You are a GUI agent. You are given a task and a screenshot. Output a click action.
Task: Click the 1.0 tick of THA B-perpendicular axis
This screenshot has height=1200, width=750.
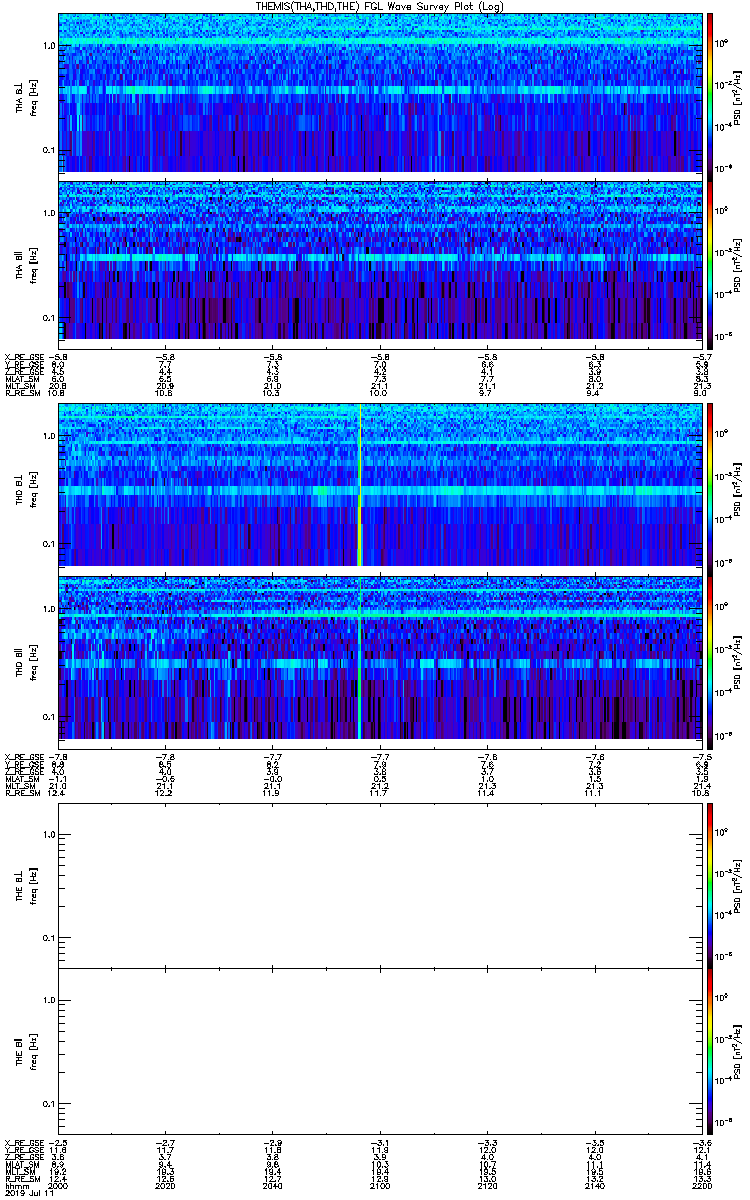(x=48, y=47)
